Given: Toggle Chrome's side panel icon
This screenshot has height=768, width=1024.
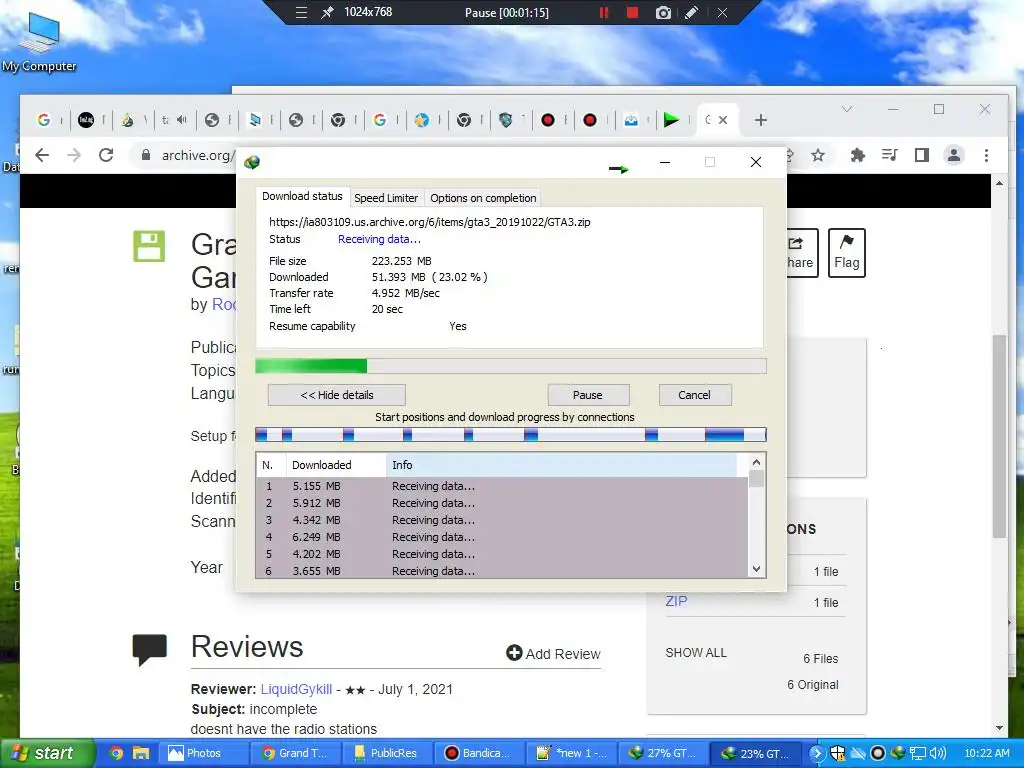Looking at the screenshot, I should 921,155.
